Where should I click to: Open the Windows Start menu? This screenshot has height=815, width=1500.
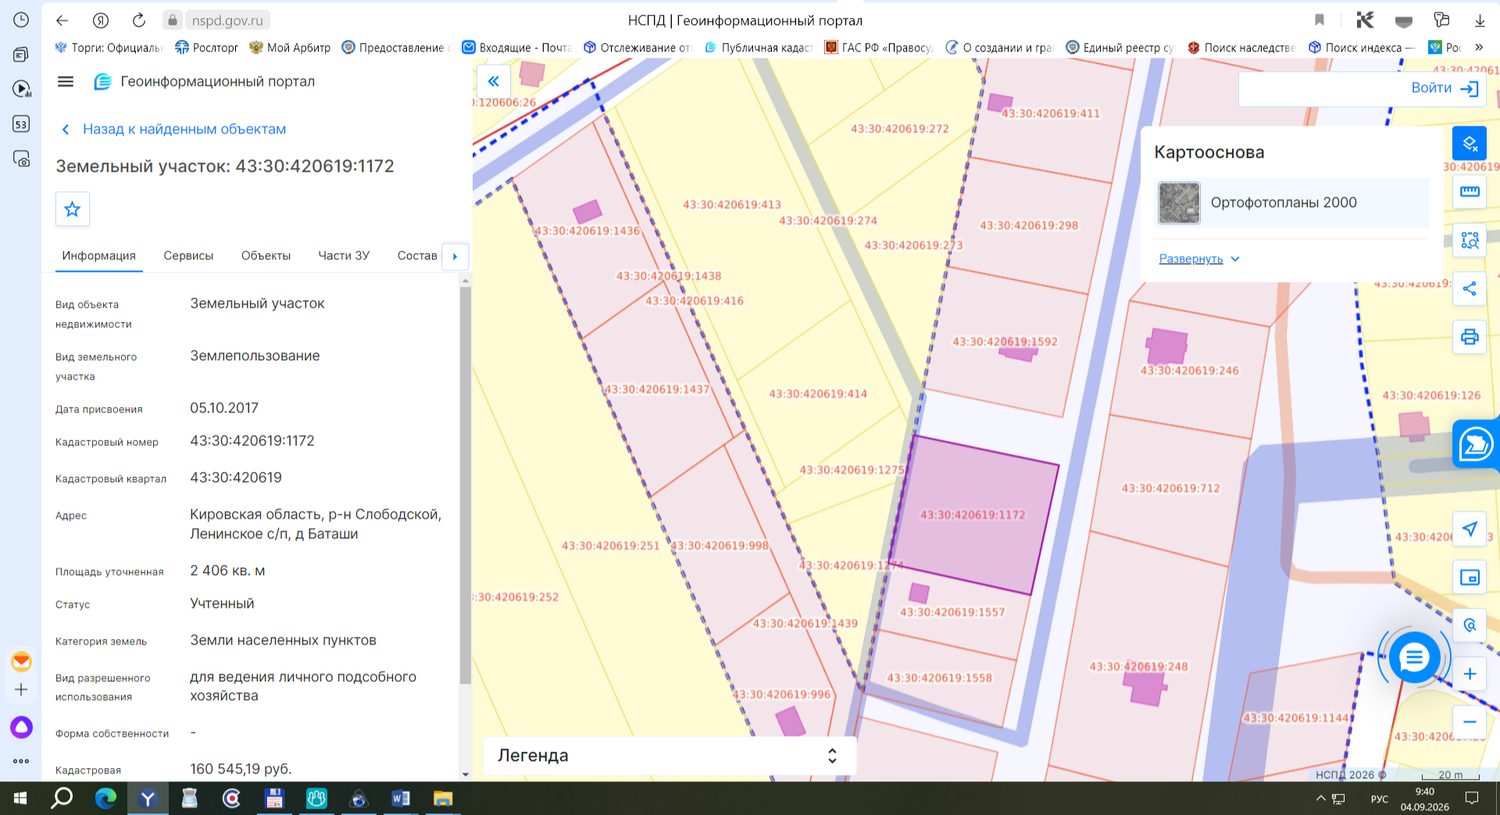tap(19, 798)
